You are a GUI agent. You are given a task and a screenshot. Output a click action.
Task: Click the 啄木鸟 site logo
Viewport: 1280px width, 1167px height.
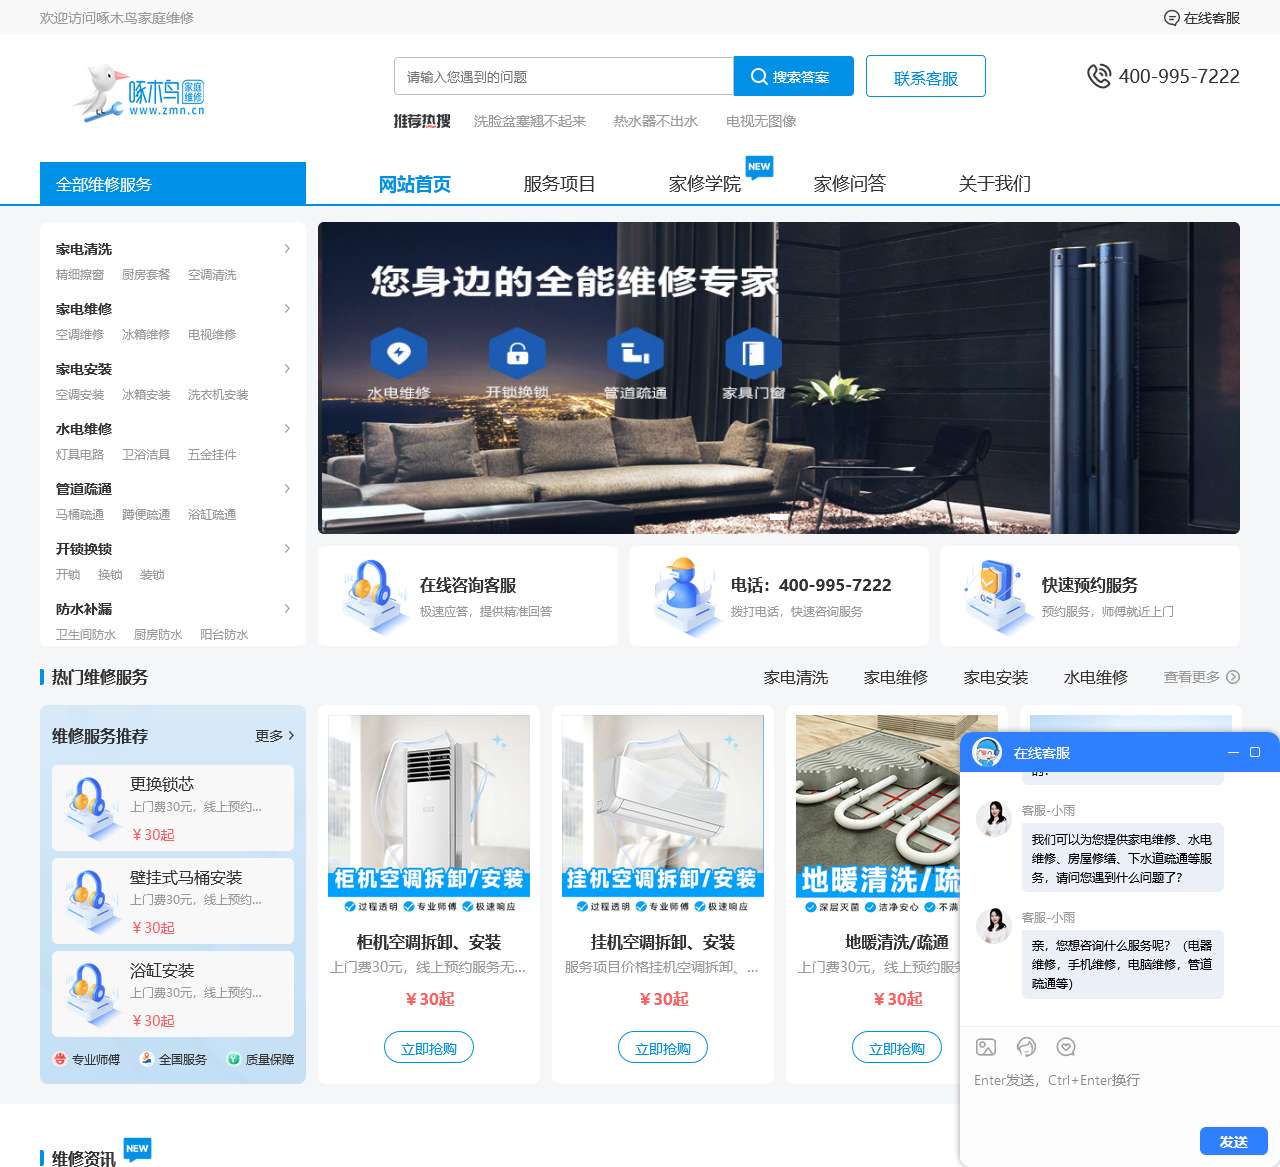(140, 93)
